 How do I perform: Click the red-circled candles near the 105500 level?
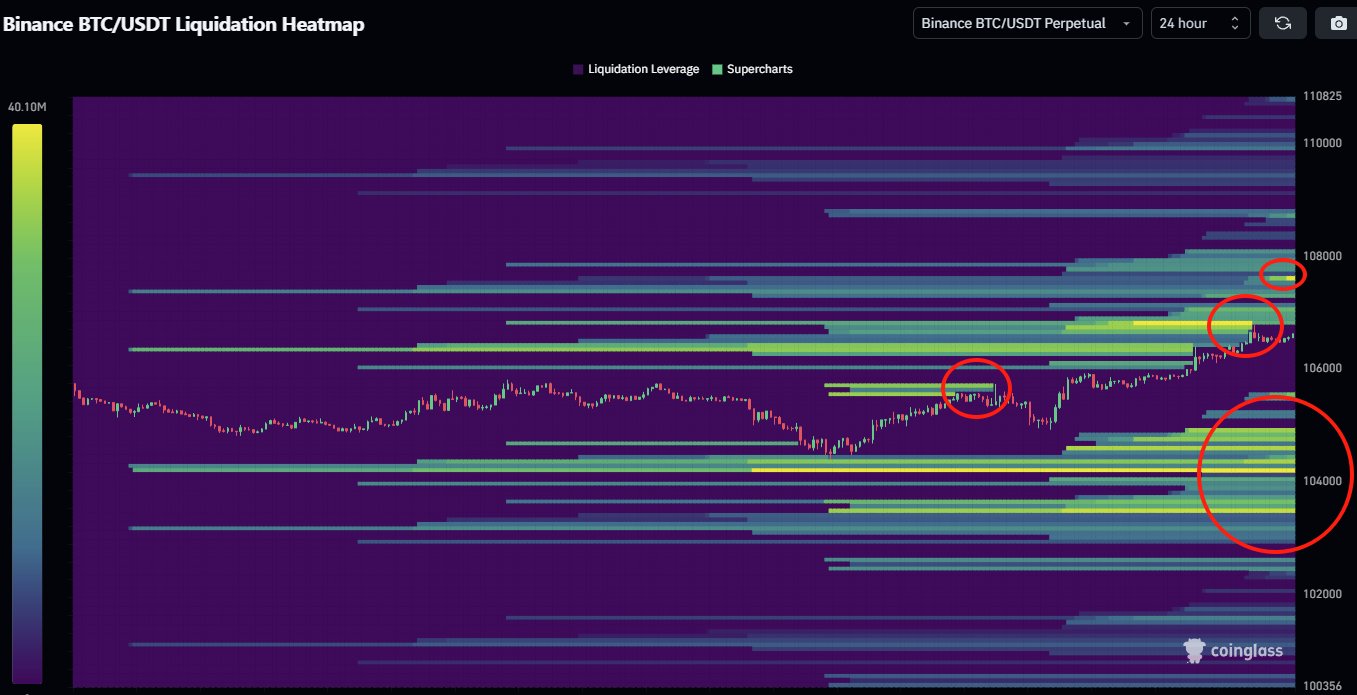[x=975, y=387]
